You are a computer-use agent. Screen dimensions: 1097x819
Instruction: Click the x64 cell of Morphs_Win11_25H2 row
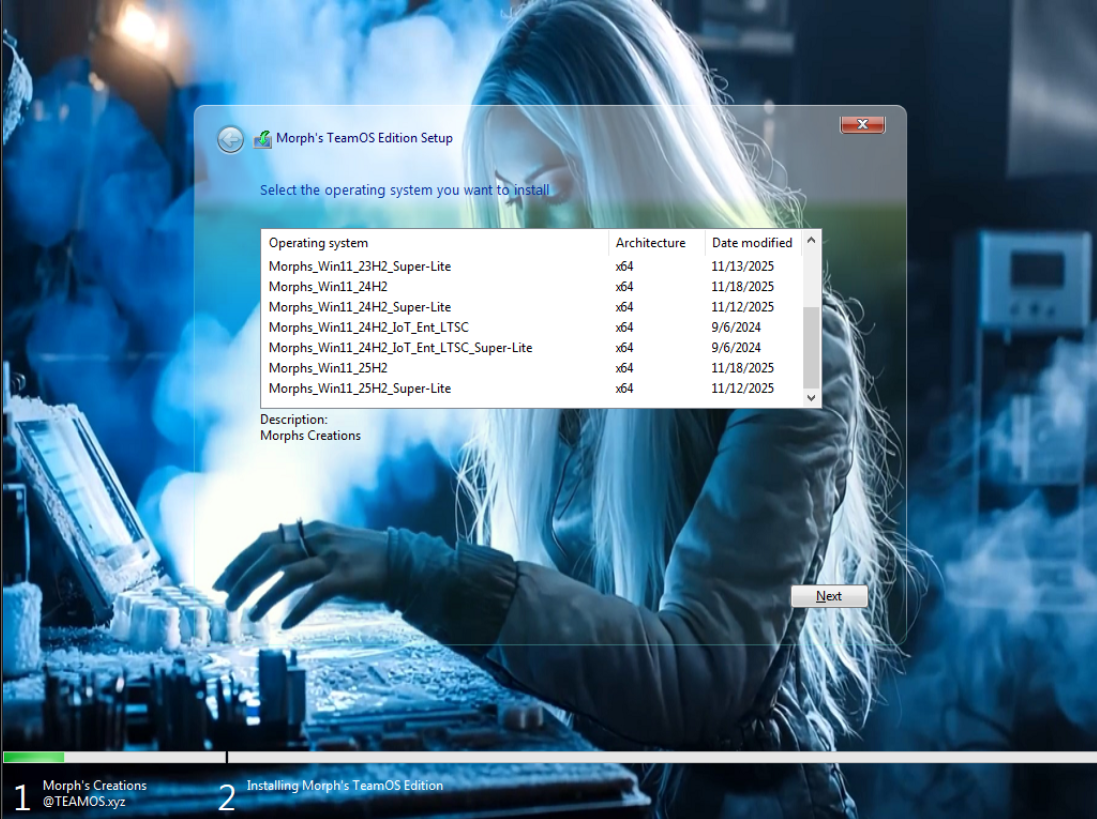(x=624, y=368)
